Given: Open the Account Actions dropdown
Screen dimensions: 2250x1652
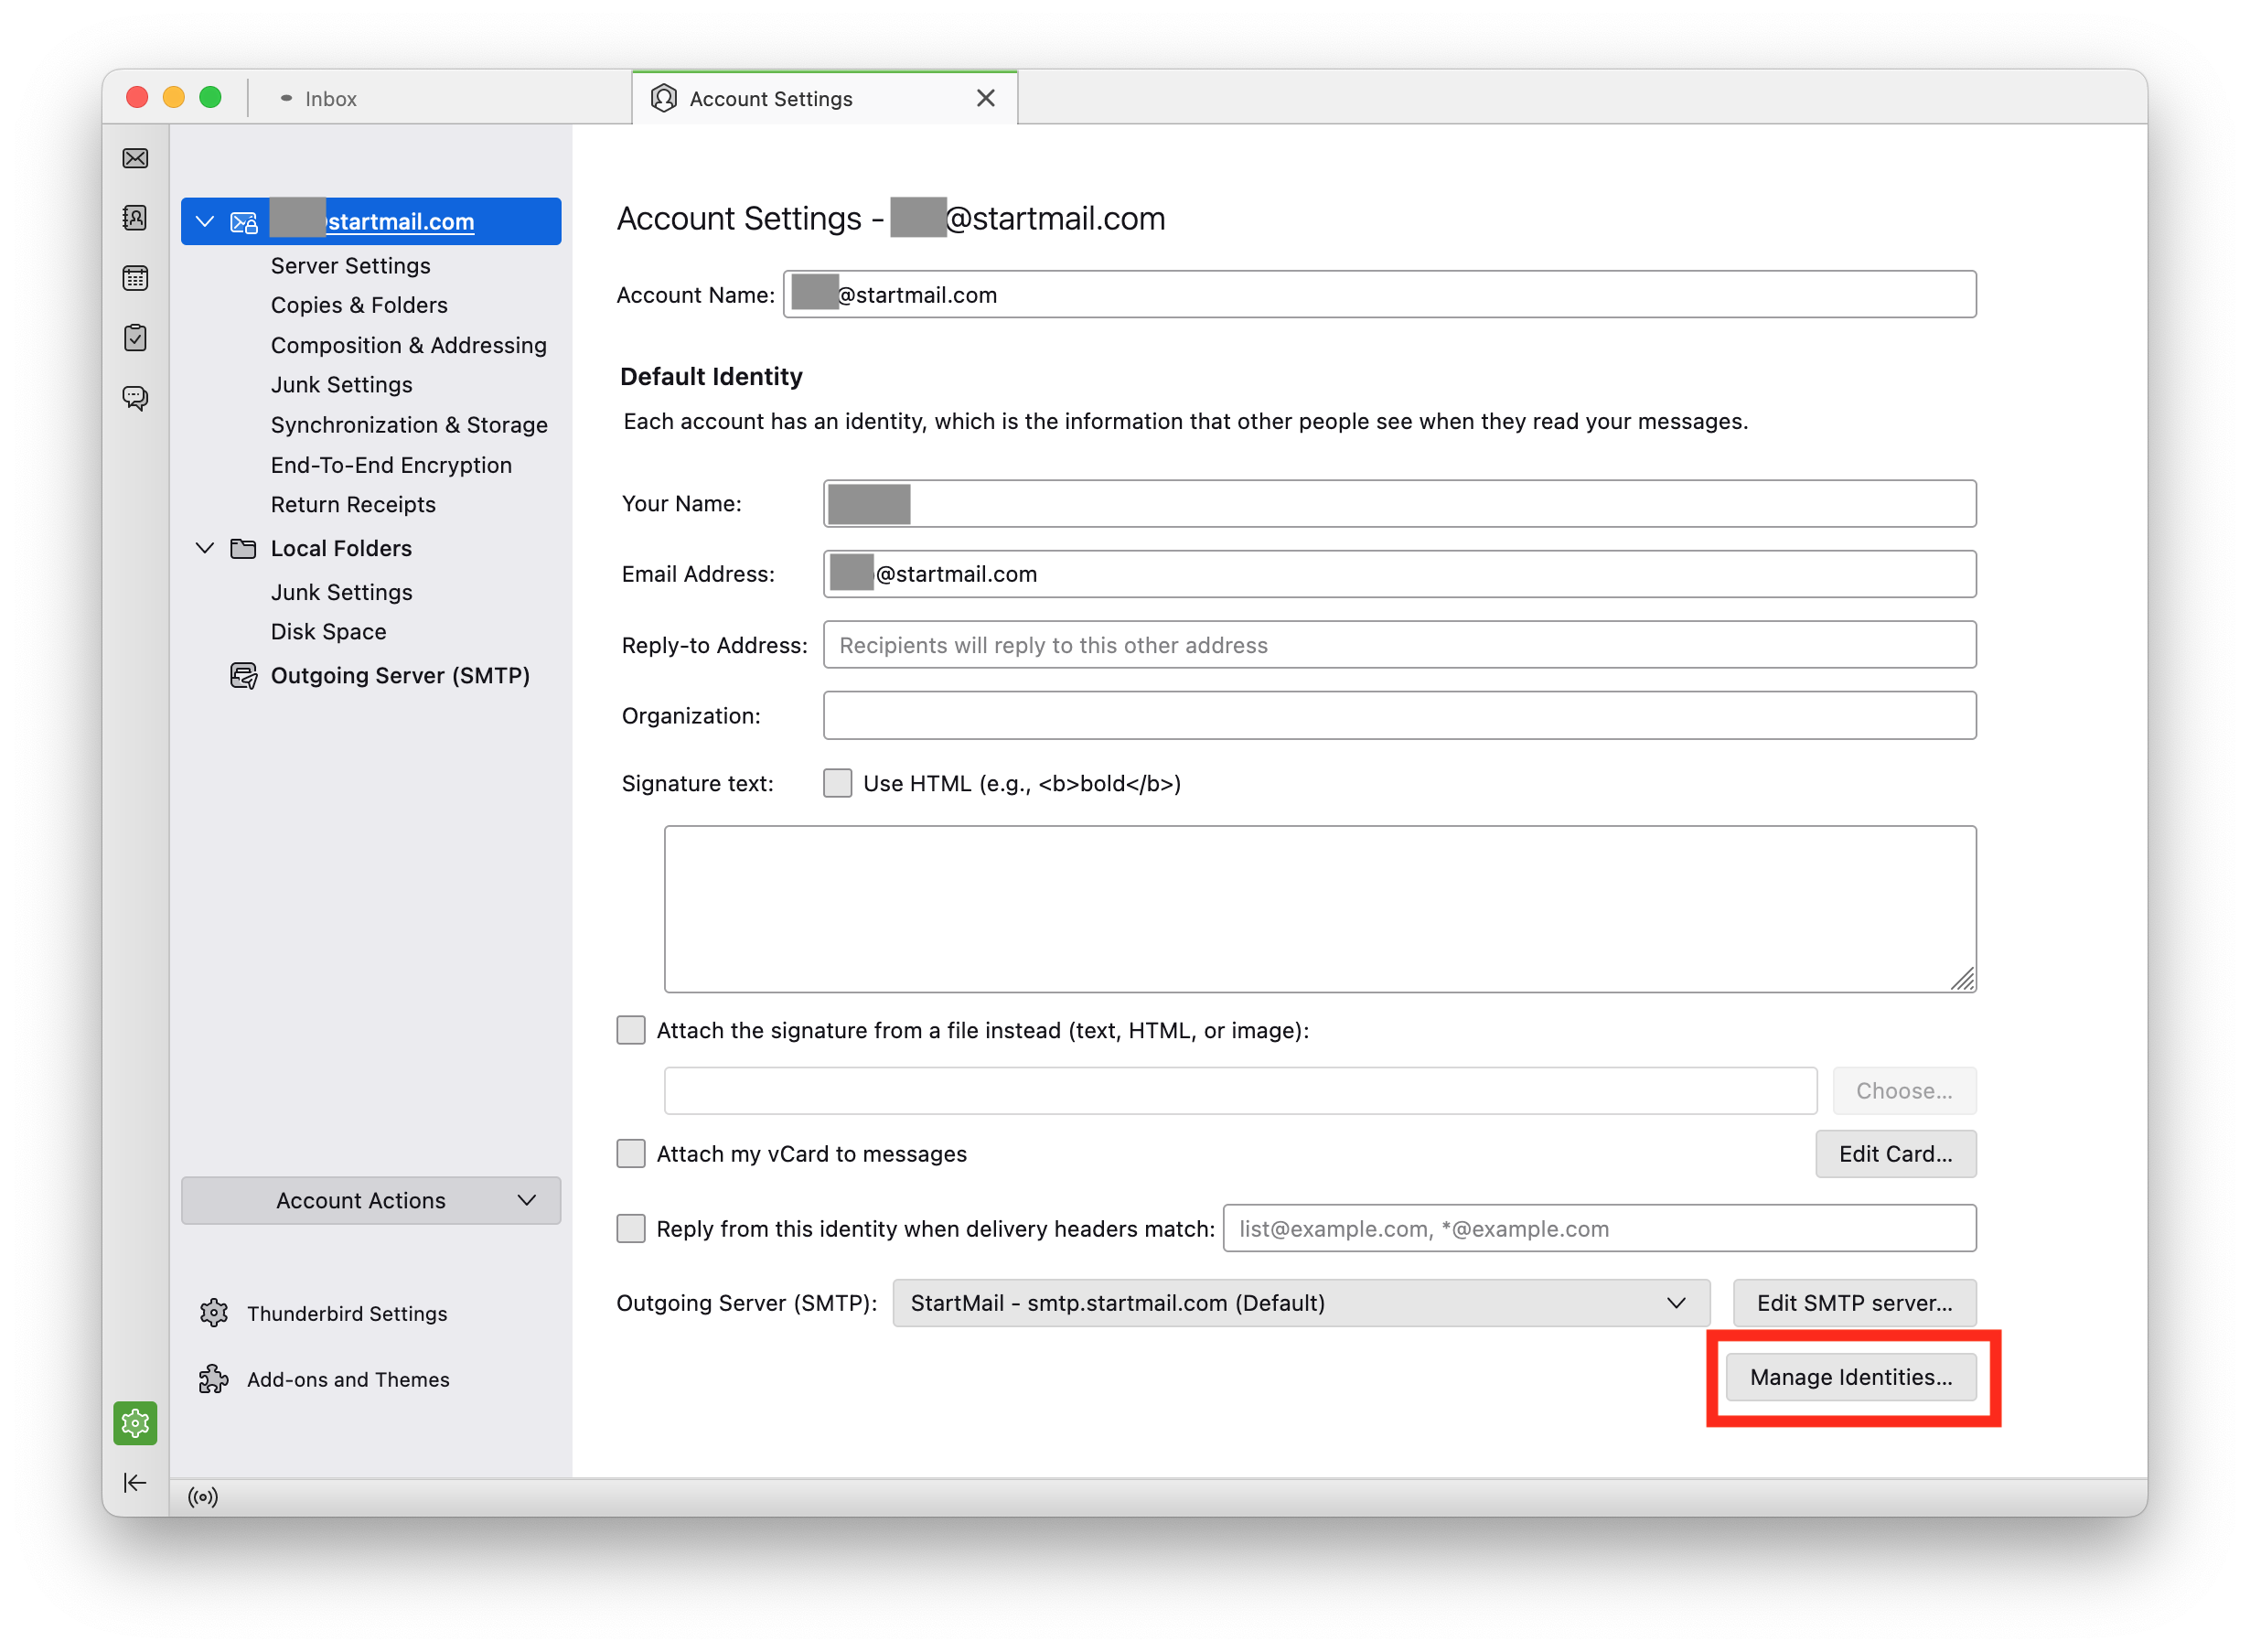Looking at the screenshot, I should click(371, 1200).
